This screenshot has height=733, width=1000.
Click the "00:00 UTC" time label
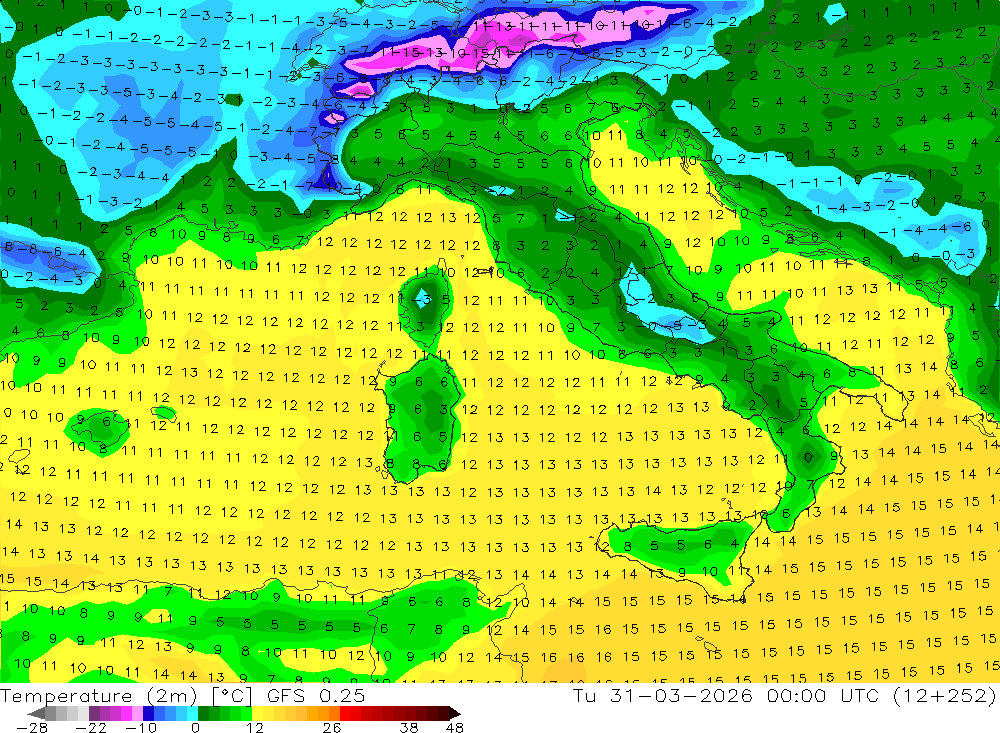pyautogui.click(x=823, y=695)
